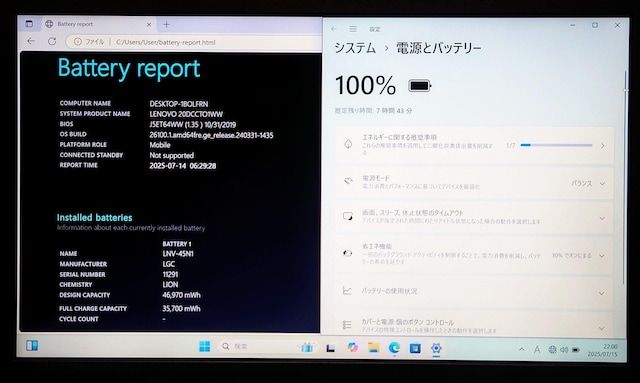Click the システム breadcrumb link
The image size is (640, 383).
coord(355,48)
